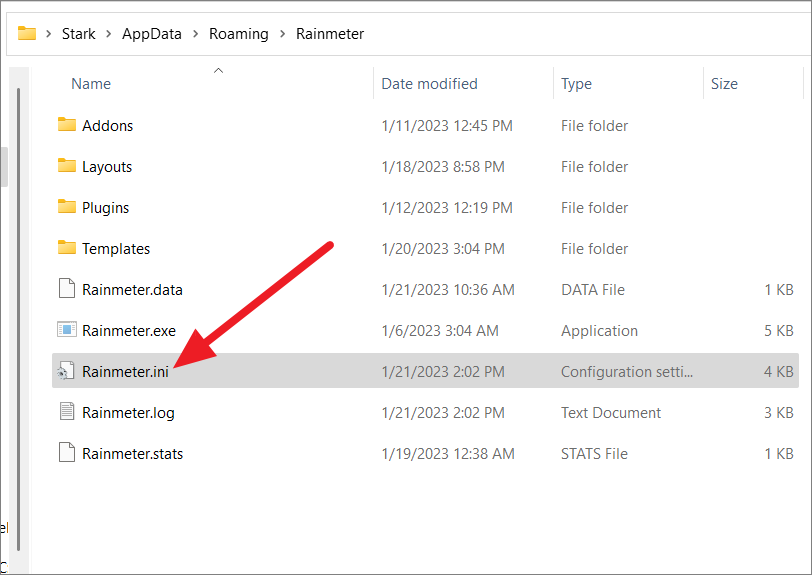Click the 5 KB size cell
The width and height of the screenshot is (812, 575).
tap(779, 330)
